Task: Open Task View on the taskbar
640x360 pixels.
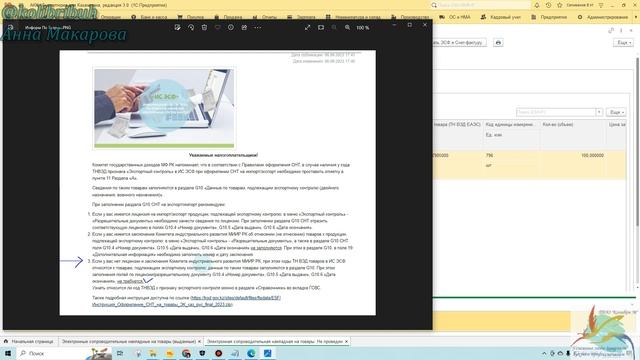Action: [120, 353]
